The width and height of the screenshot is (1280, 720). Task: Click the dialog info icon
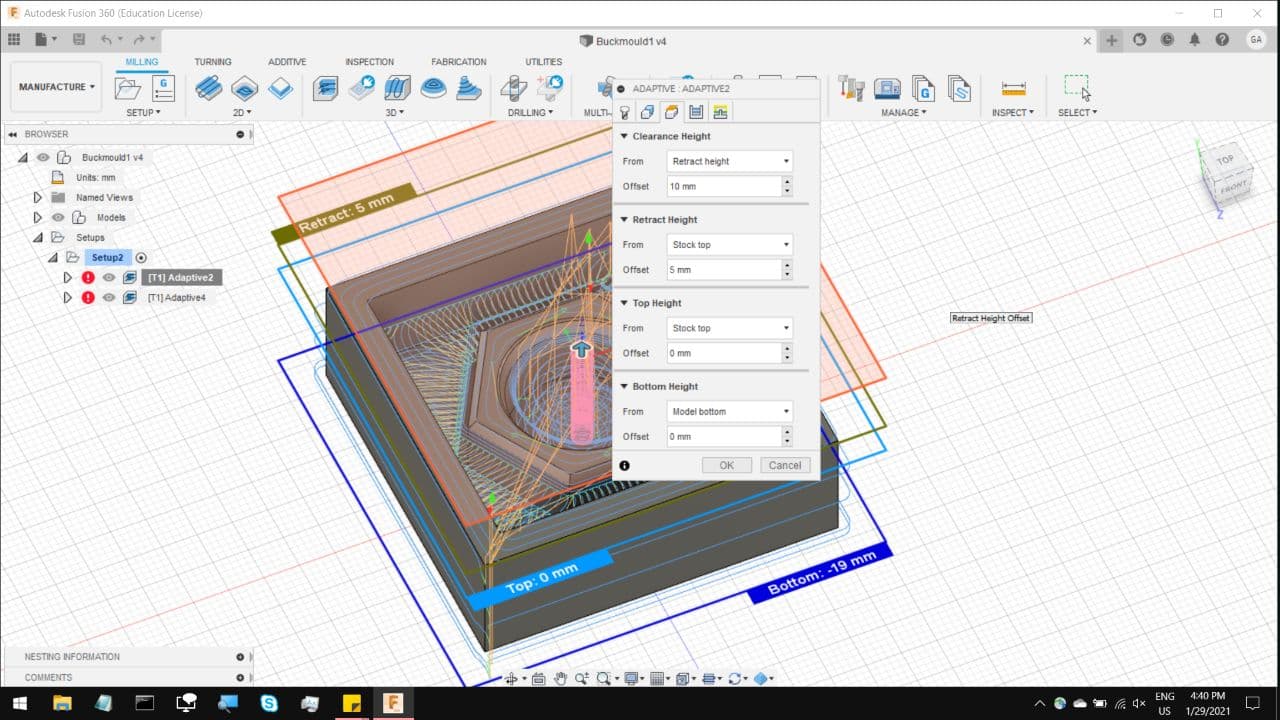[625, 465]
